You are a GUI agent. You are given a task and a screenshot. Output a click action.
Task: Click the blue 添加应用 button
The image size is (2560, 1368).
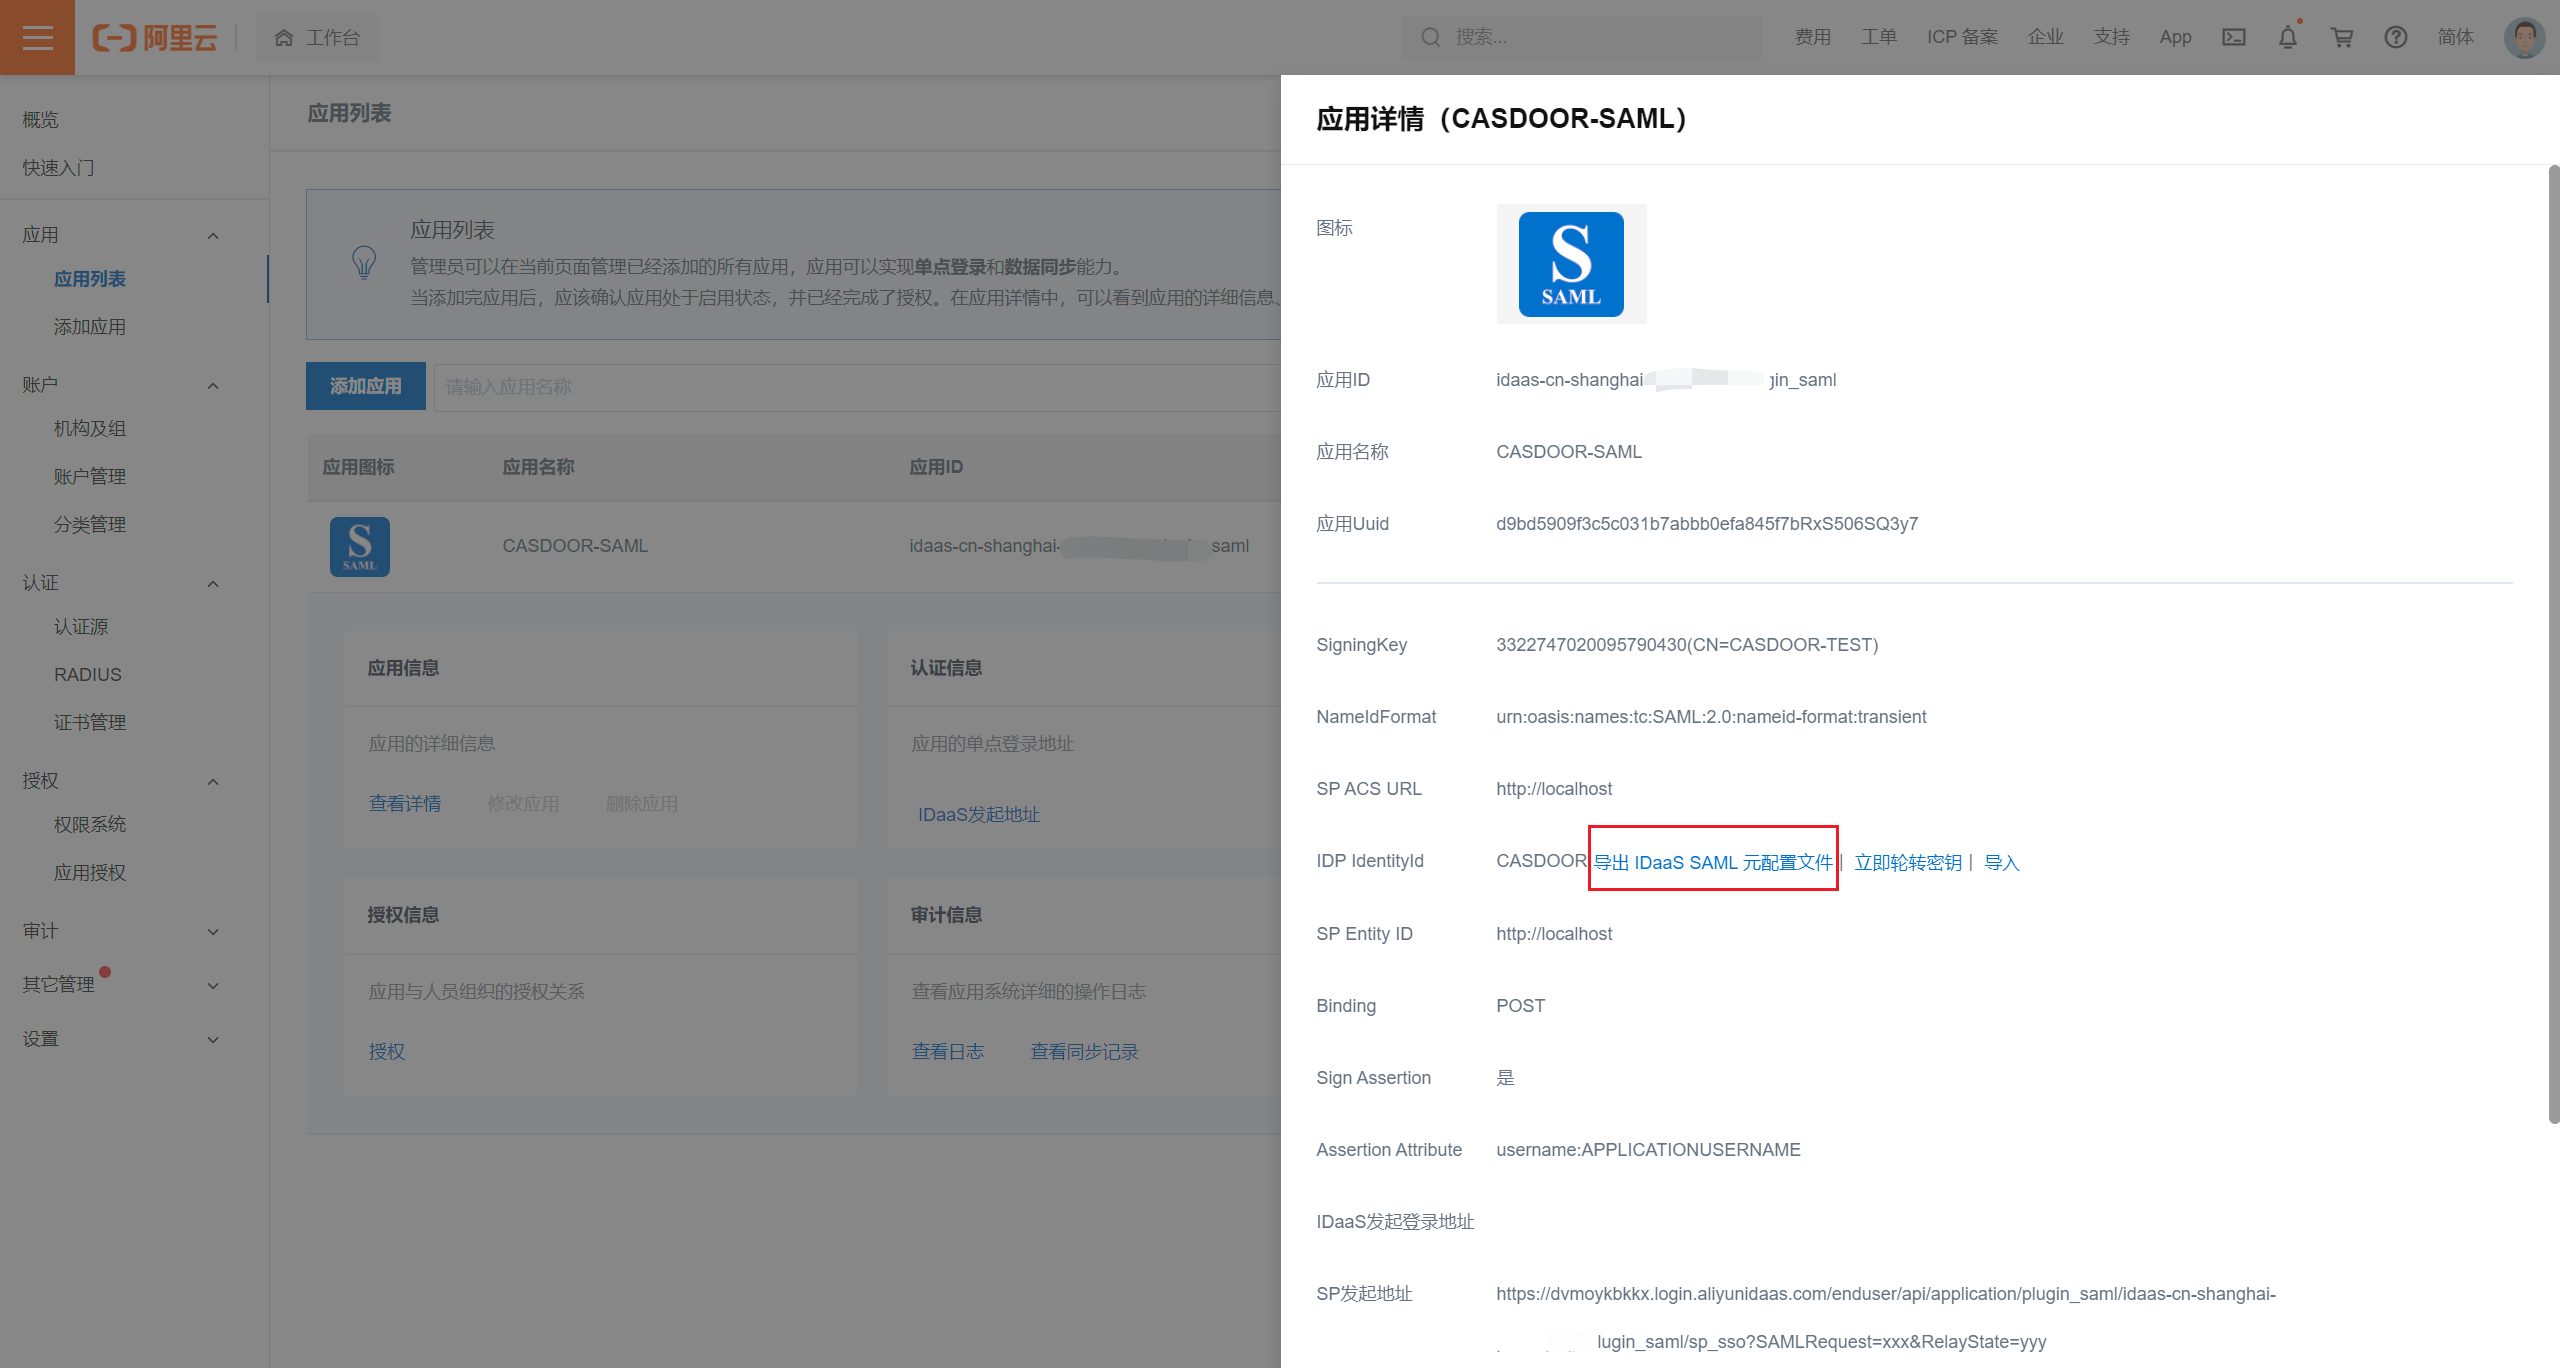click(x=366, y=386)
